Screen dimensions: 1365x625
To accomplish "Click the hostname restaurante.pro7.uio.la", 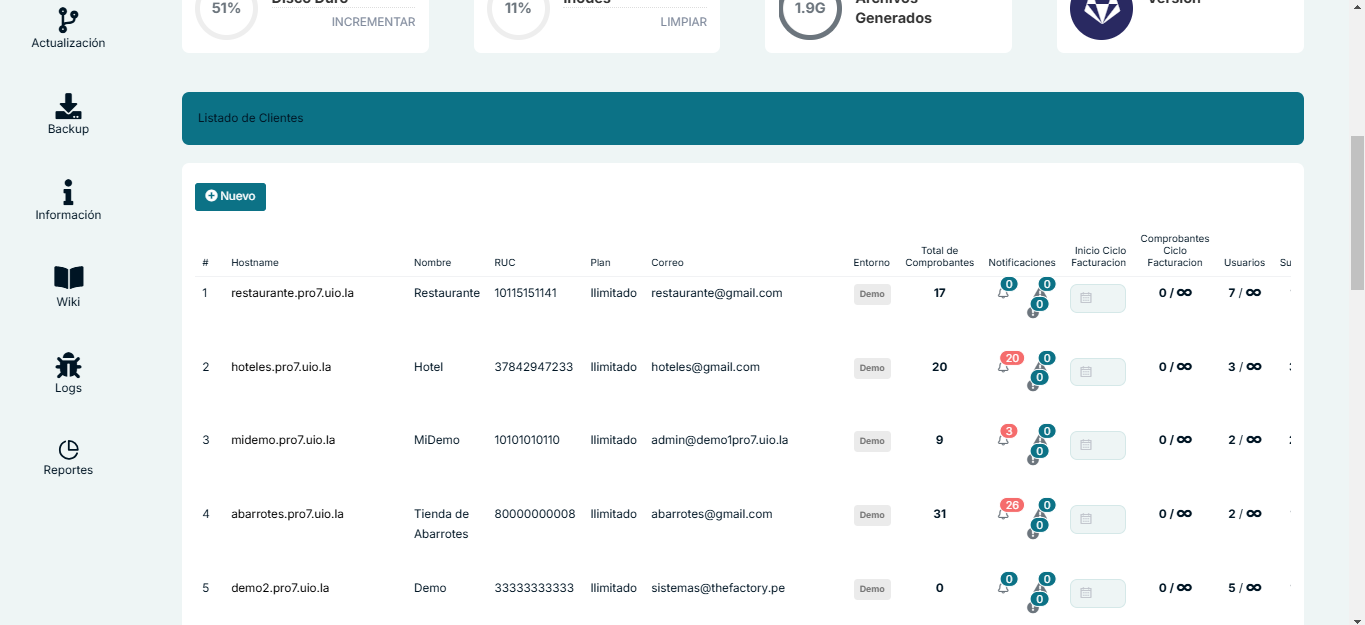I will tap(292, 293).
